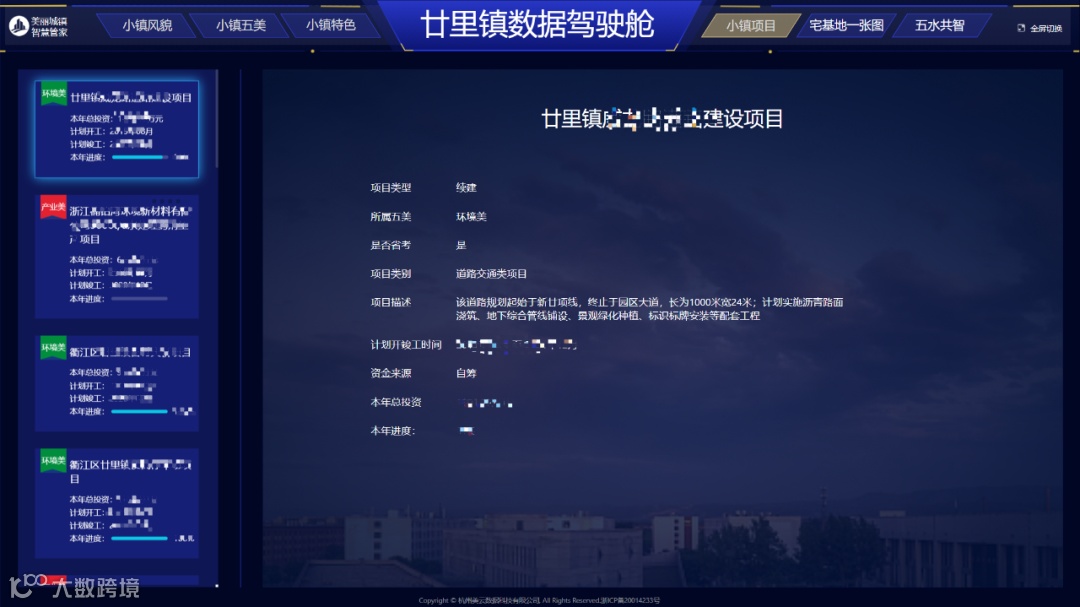Open the 衢江区廿里镇 project card

(x=116, y=503)
